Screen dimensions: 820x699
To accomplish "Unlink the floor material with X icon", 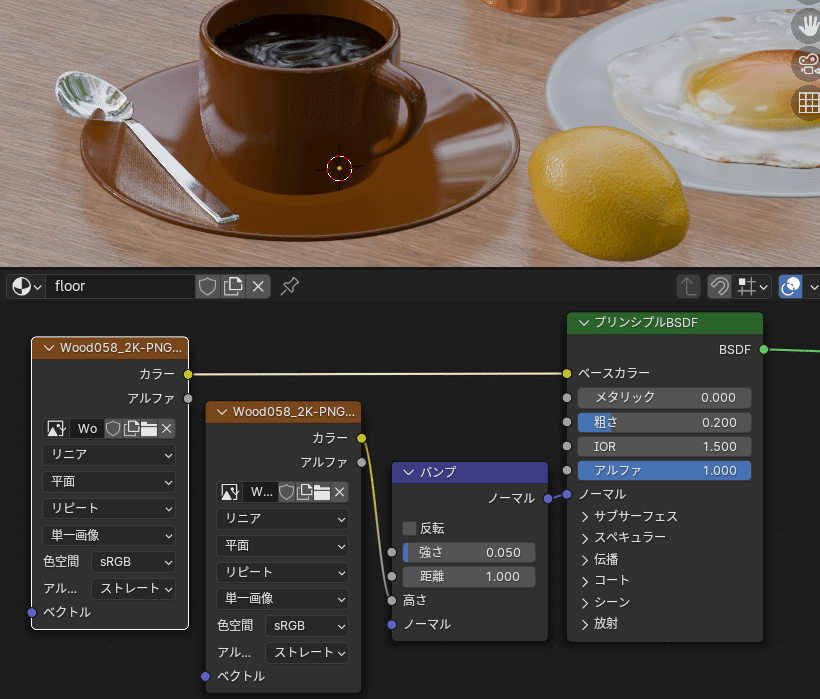I will click(x=258, y=287).
